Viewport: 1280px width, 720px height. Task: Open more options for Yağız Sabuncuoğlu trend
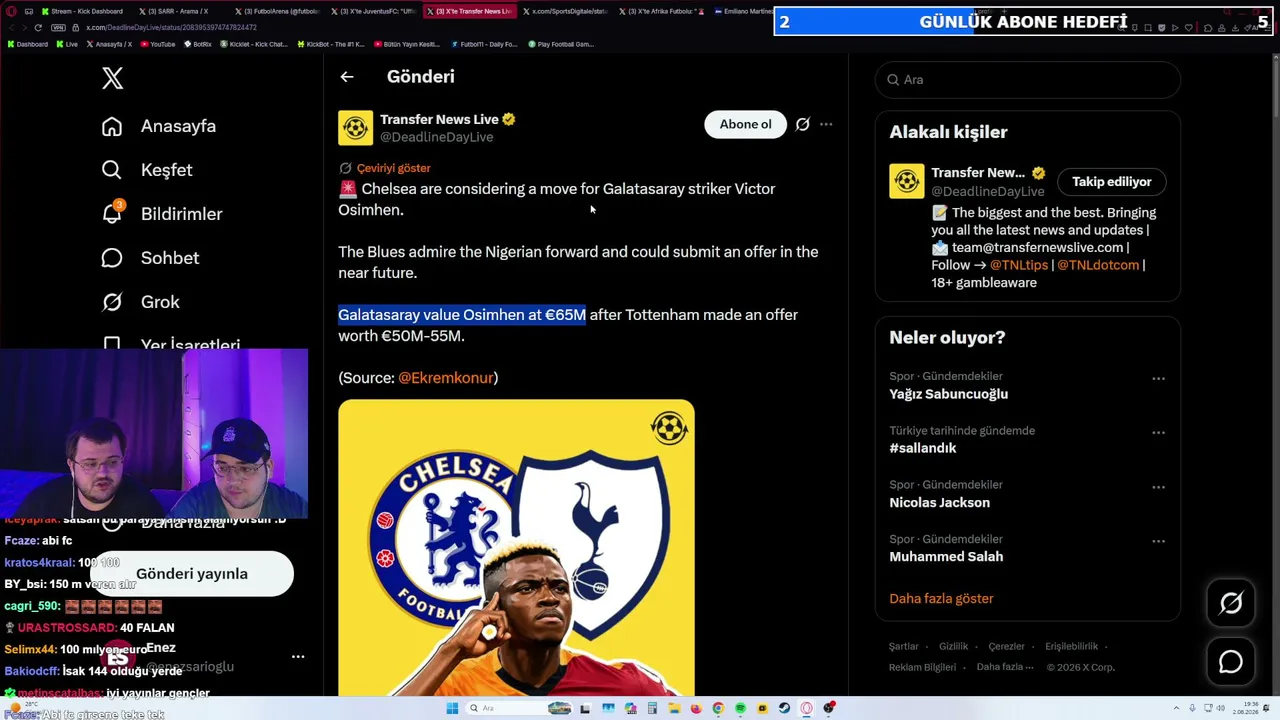point(1158,379)
